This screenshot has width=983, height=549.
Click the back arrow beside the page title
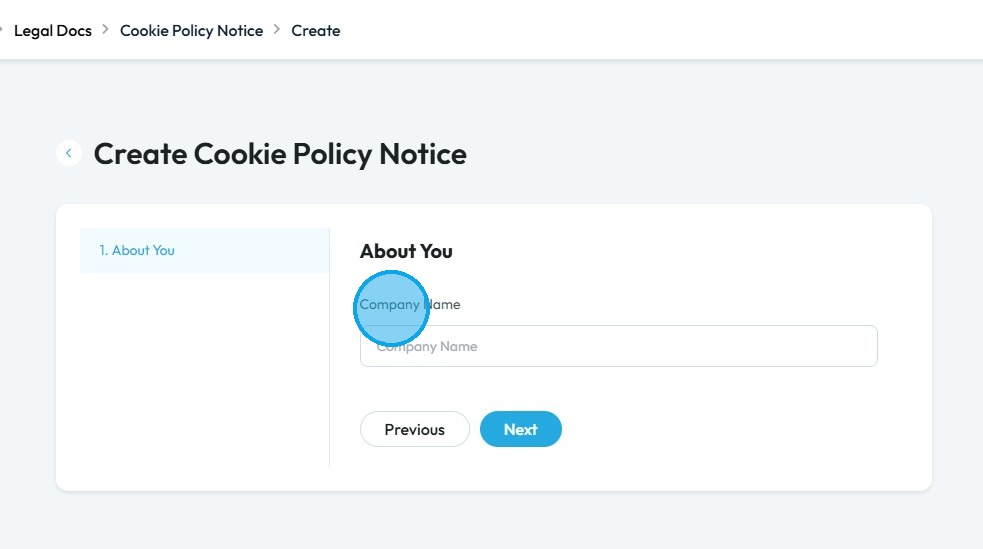coord(69,153)
